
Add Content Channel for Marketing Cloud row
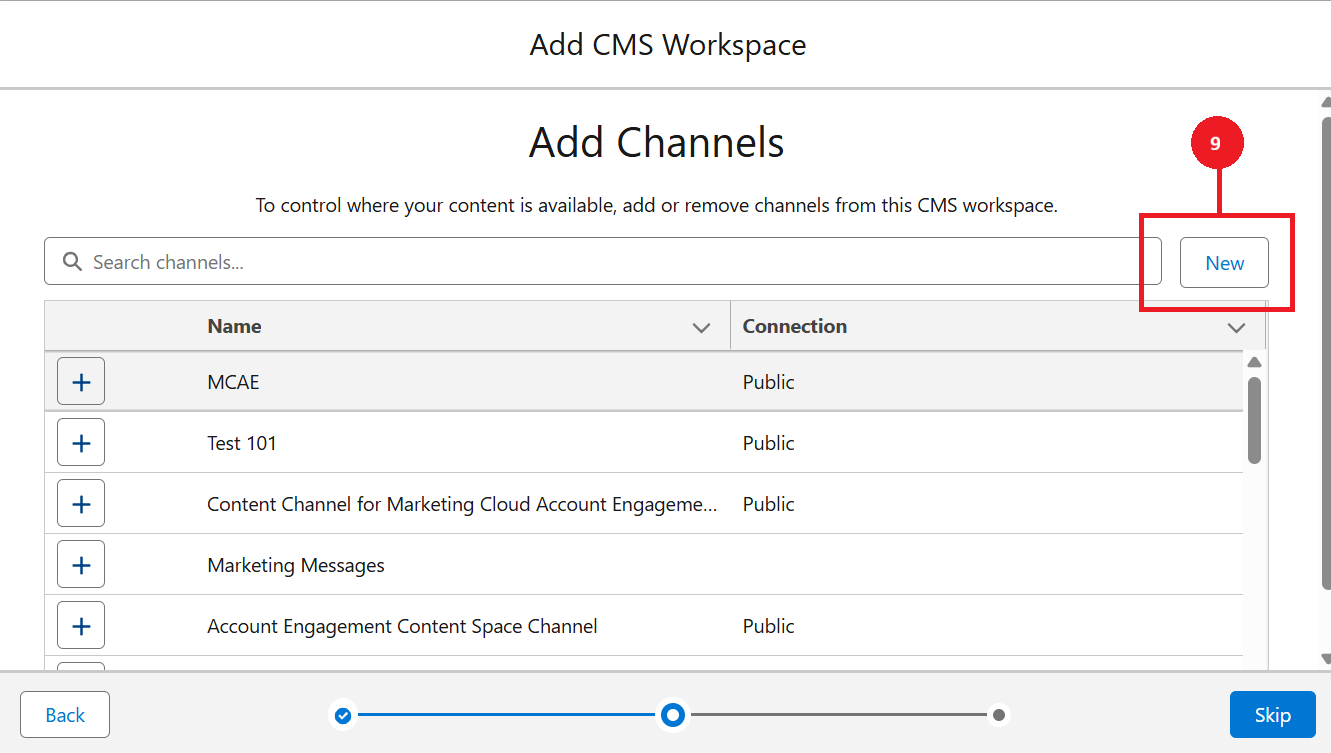[x=81, y=504]
